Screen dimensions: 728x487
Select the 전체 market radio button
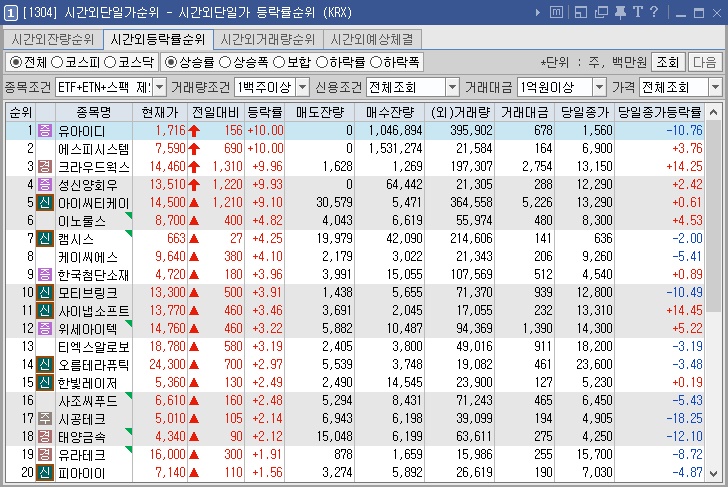point(16,62)
